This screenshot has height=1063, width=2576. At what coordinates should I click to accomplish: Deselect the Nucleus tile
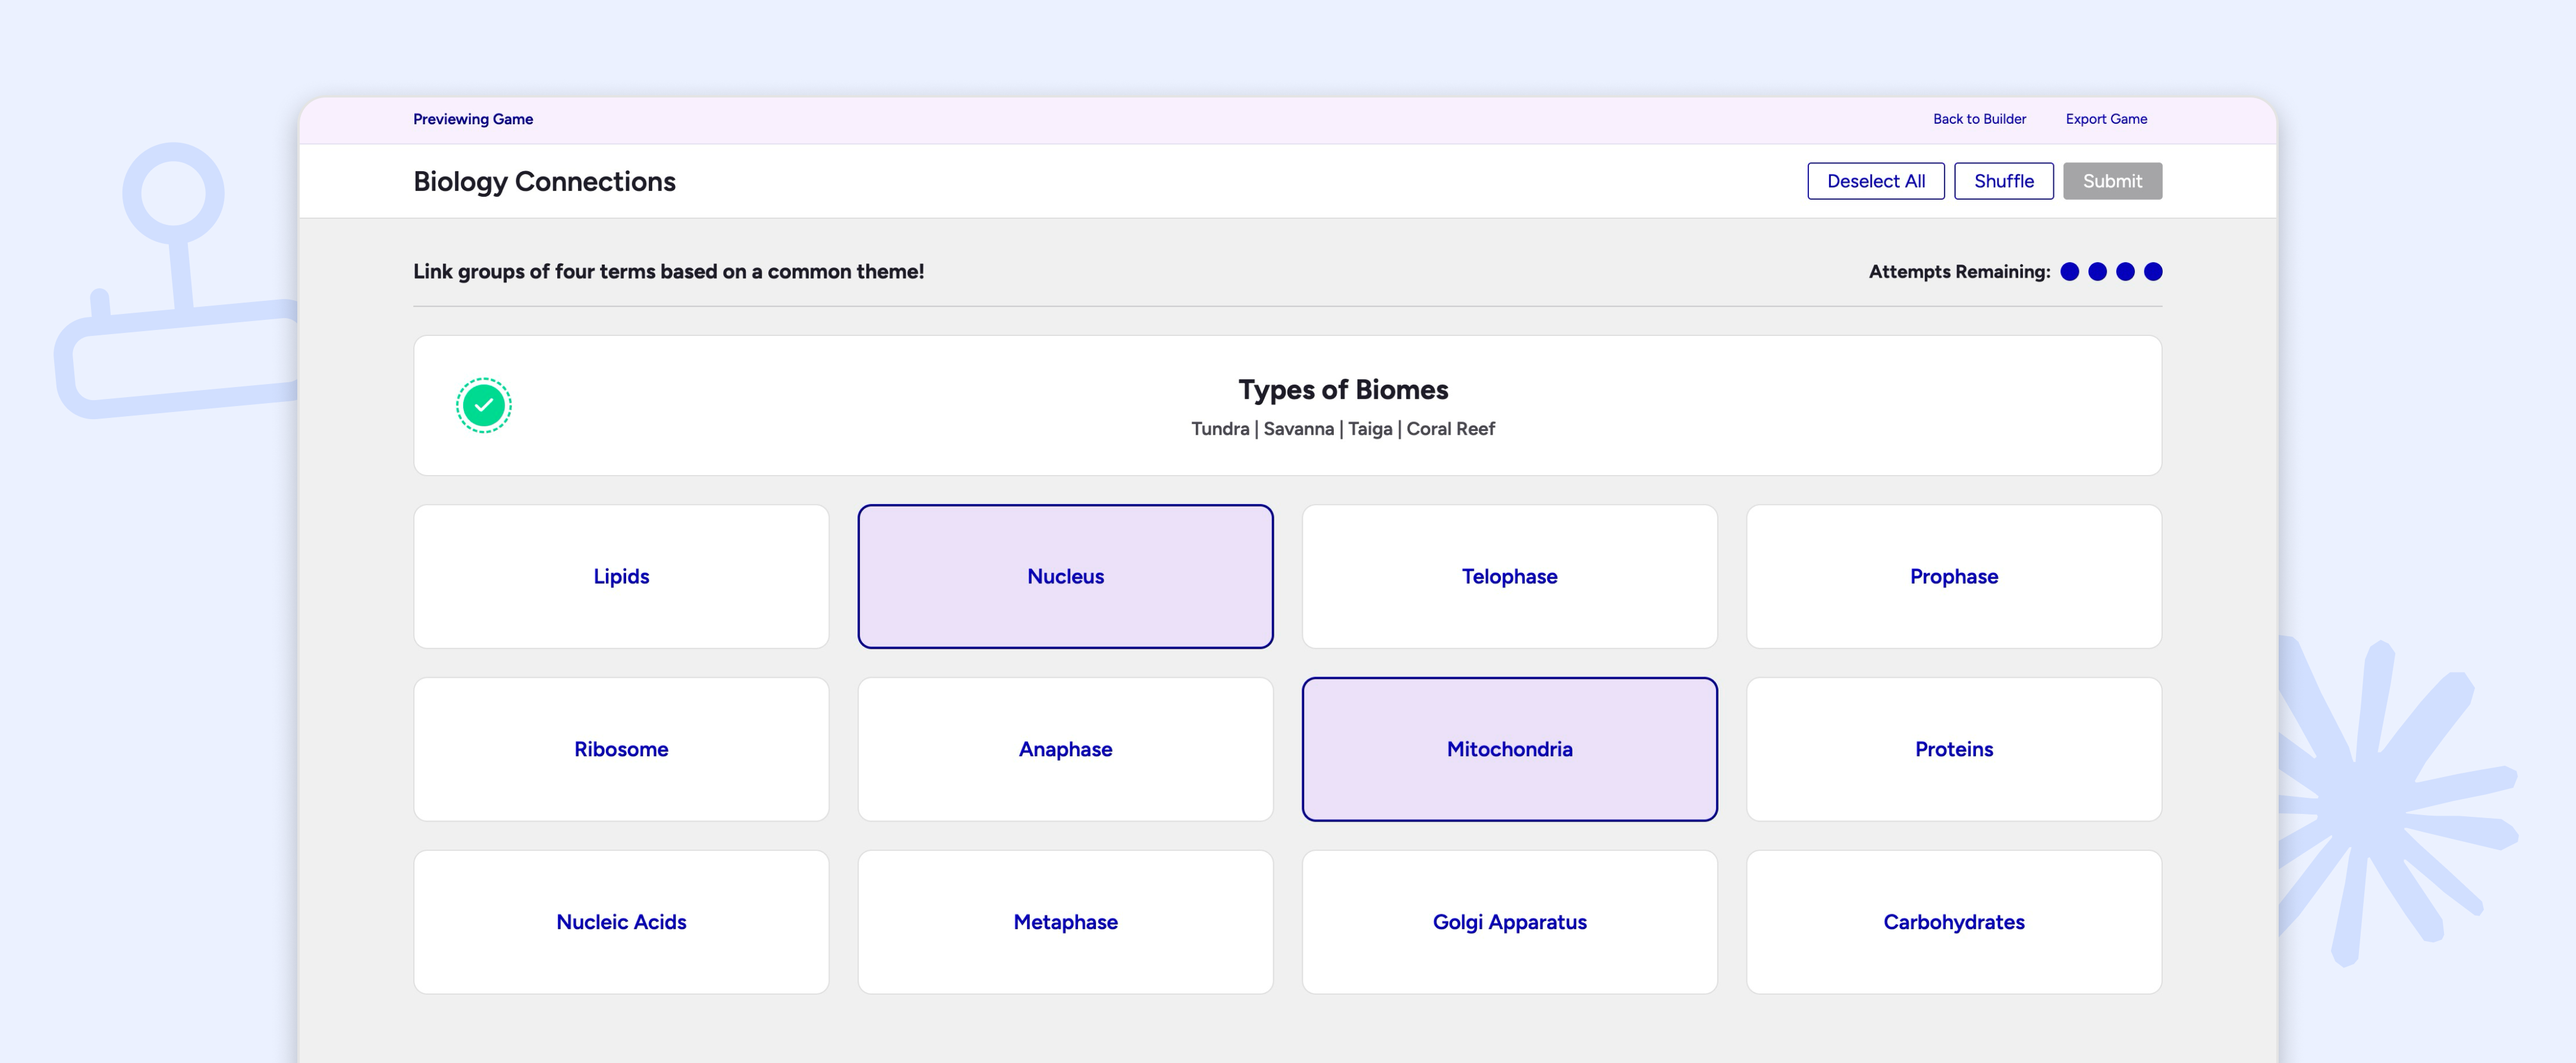1065,576
